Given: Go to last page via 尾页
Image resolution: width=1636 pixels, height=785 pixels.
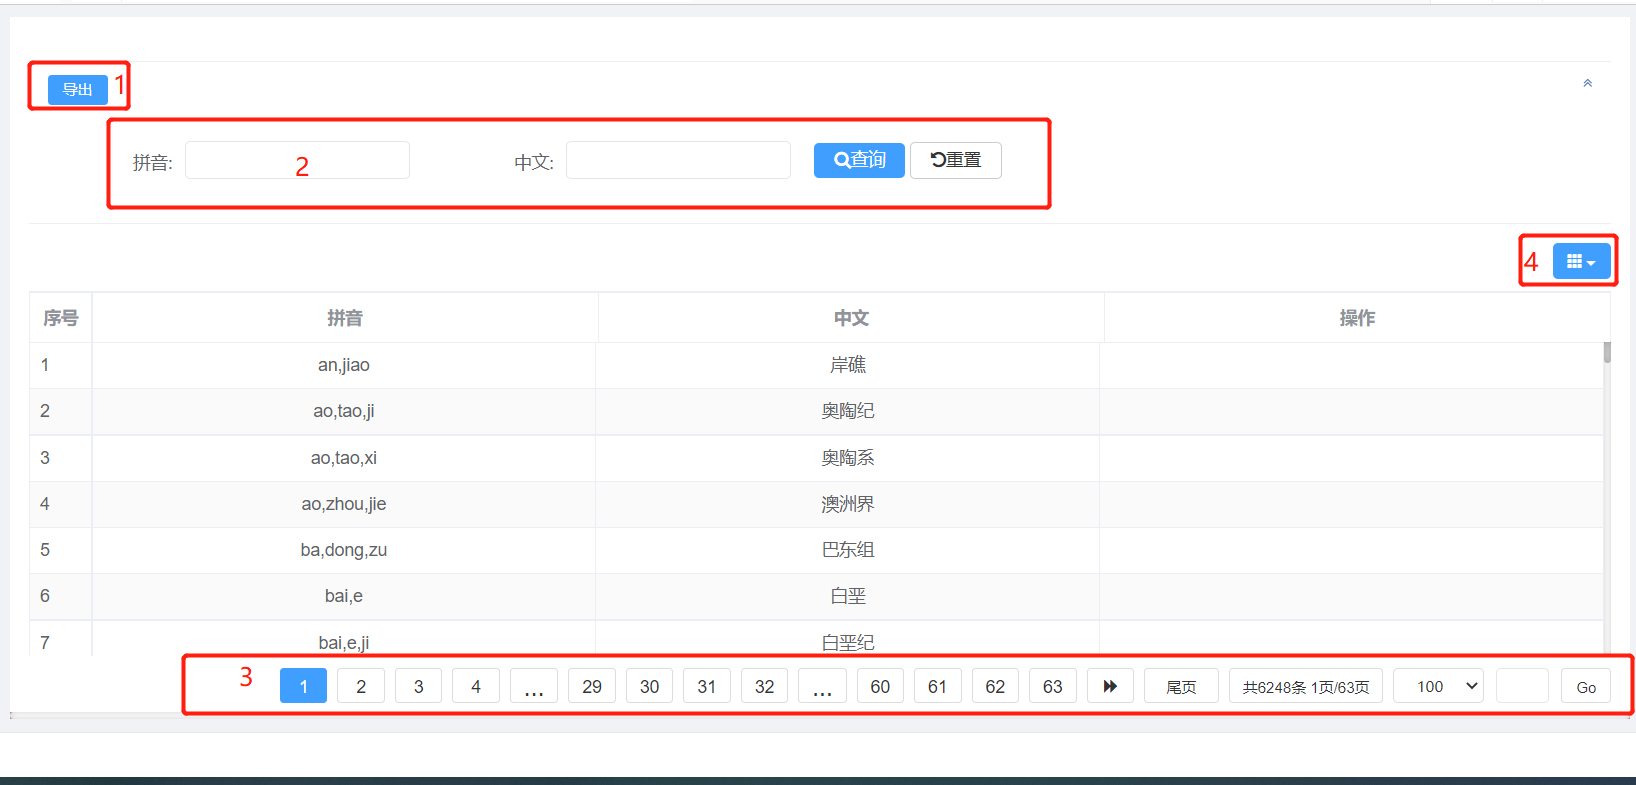Looking at the screenshot, I should [1181, 687].
